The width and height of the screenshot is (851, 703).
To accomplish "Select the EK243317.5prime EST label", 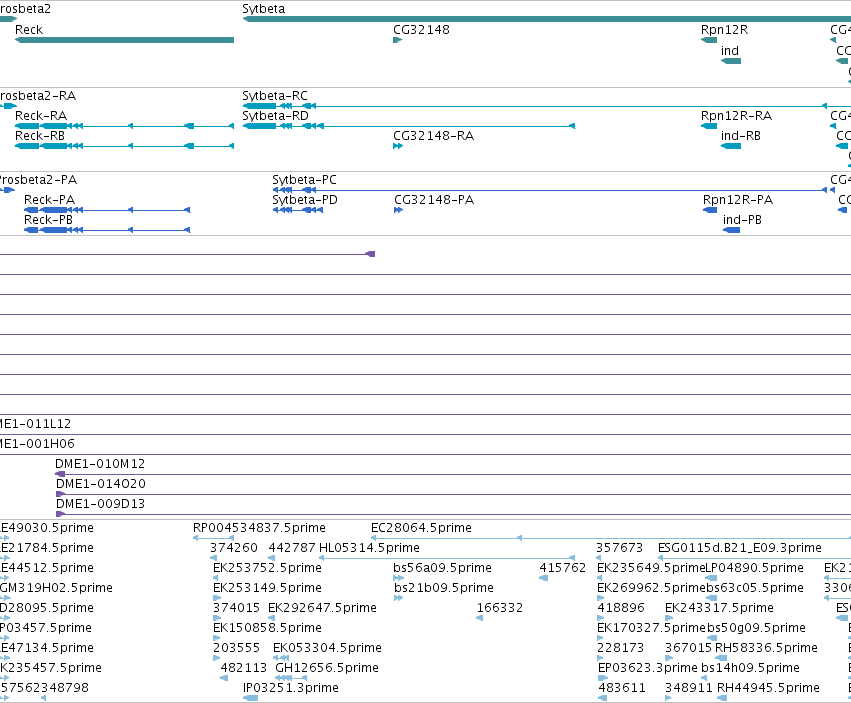I will 719,608.
